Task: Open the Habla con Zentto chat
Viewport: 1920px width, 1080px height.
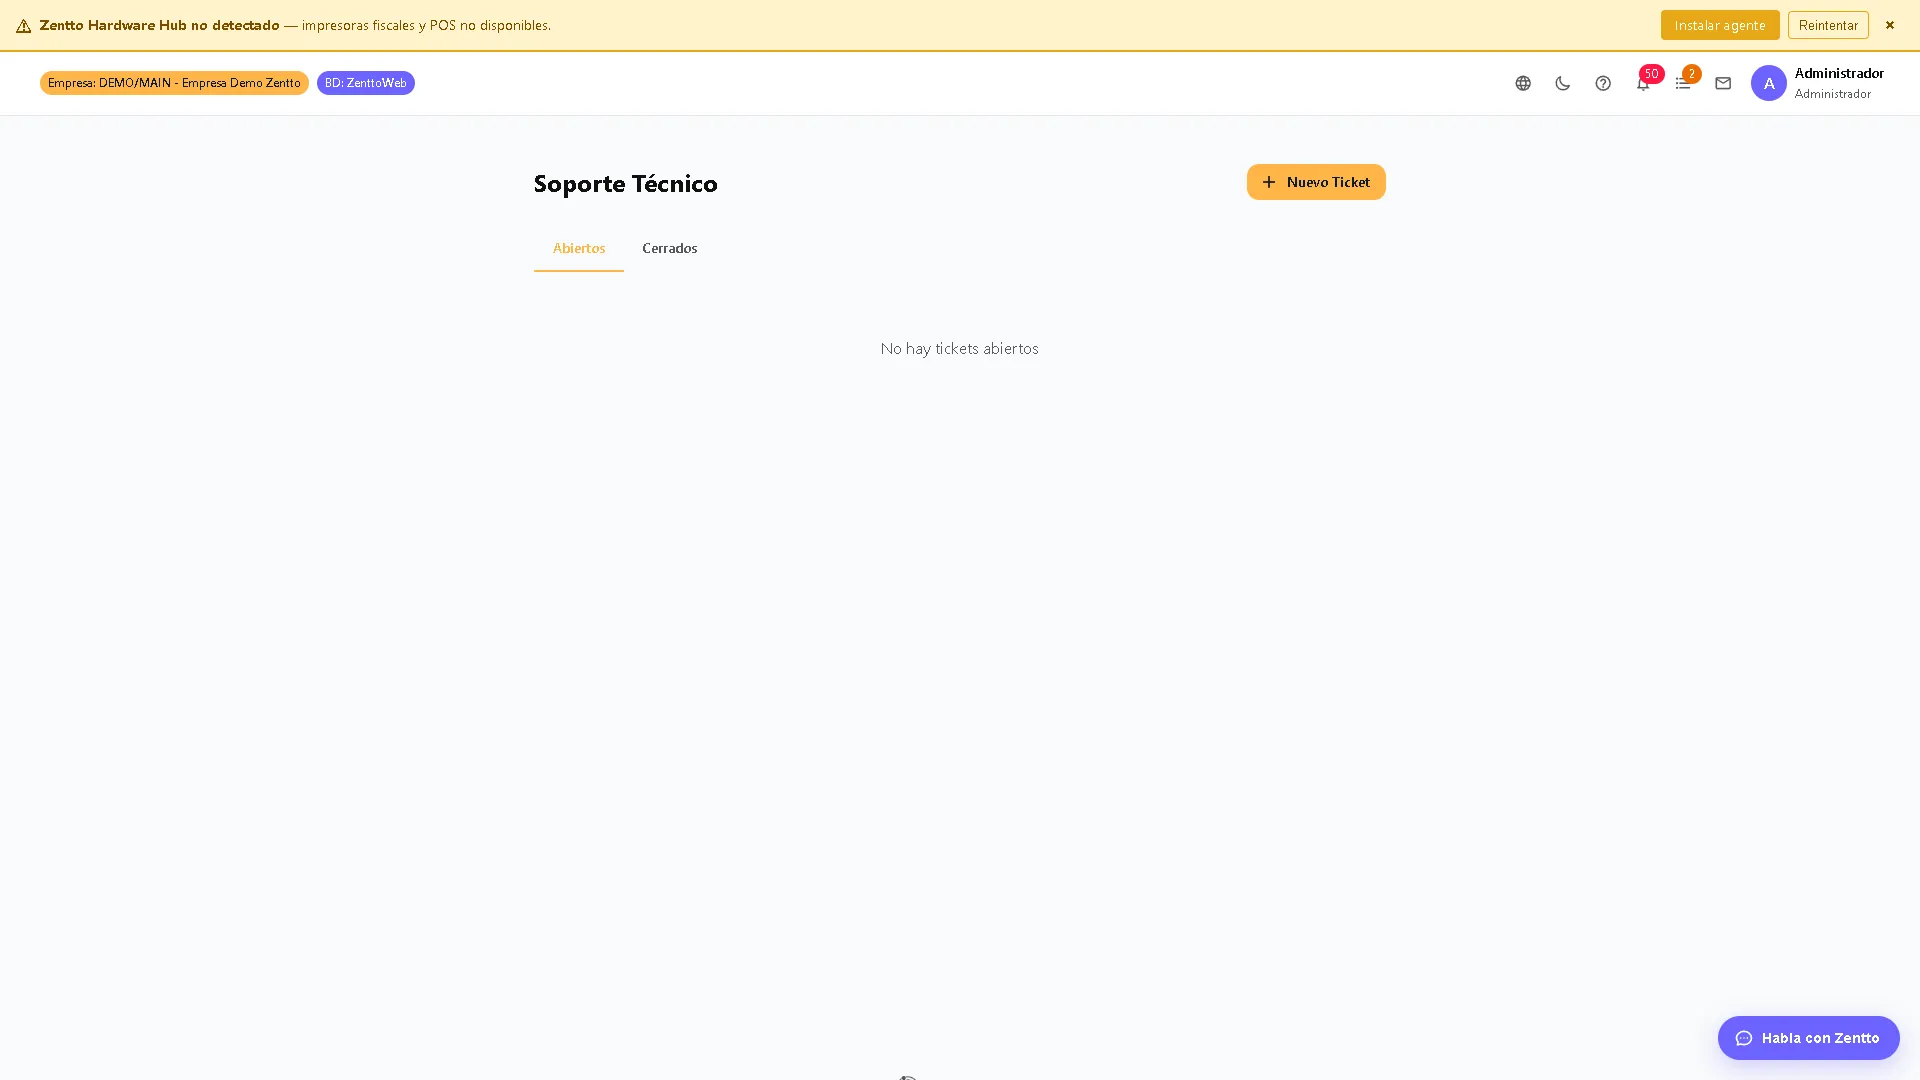Action: tap(1808, 1038)
